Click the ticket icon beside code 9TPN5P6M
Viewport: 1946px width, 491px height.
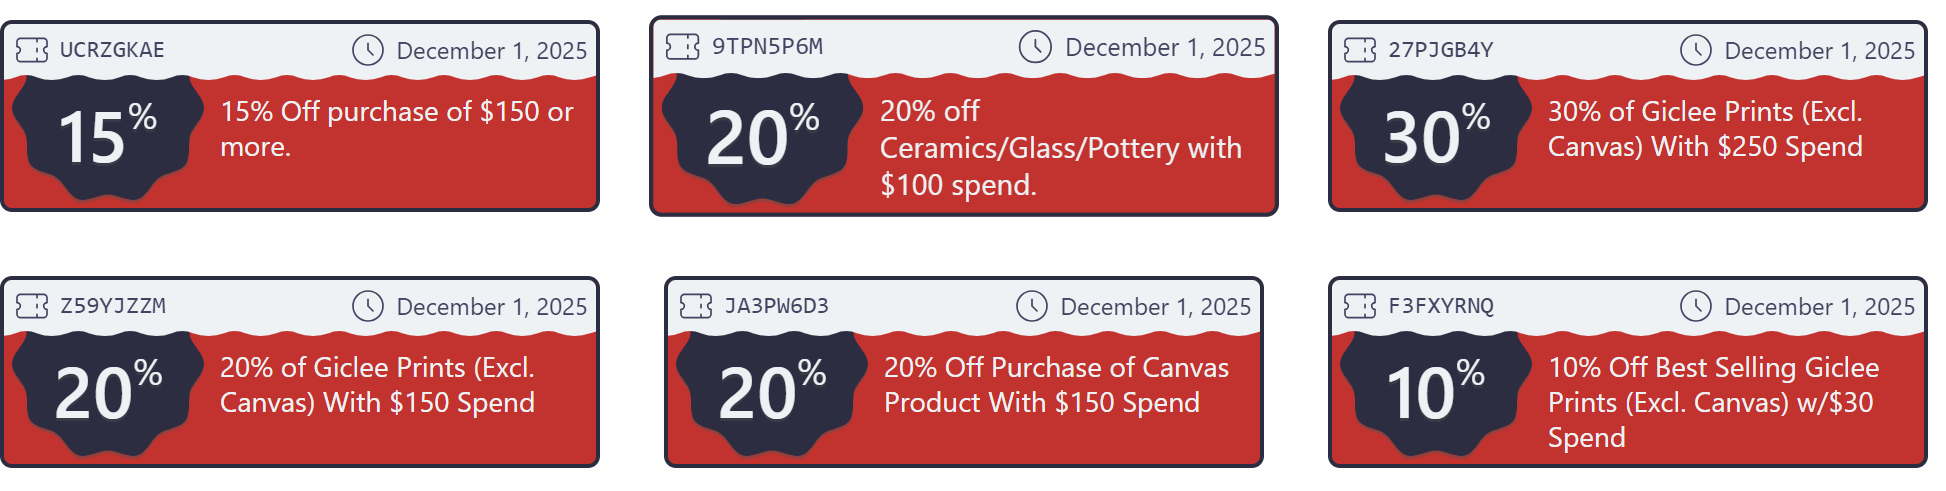(x=682, y=47)
